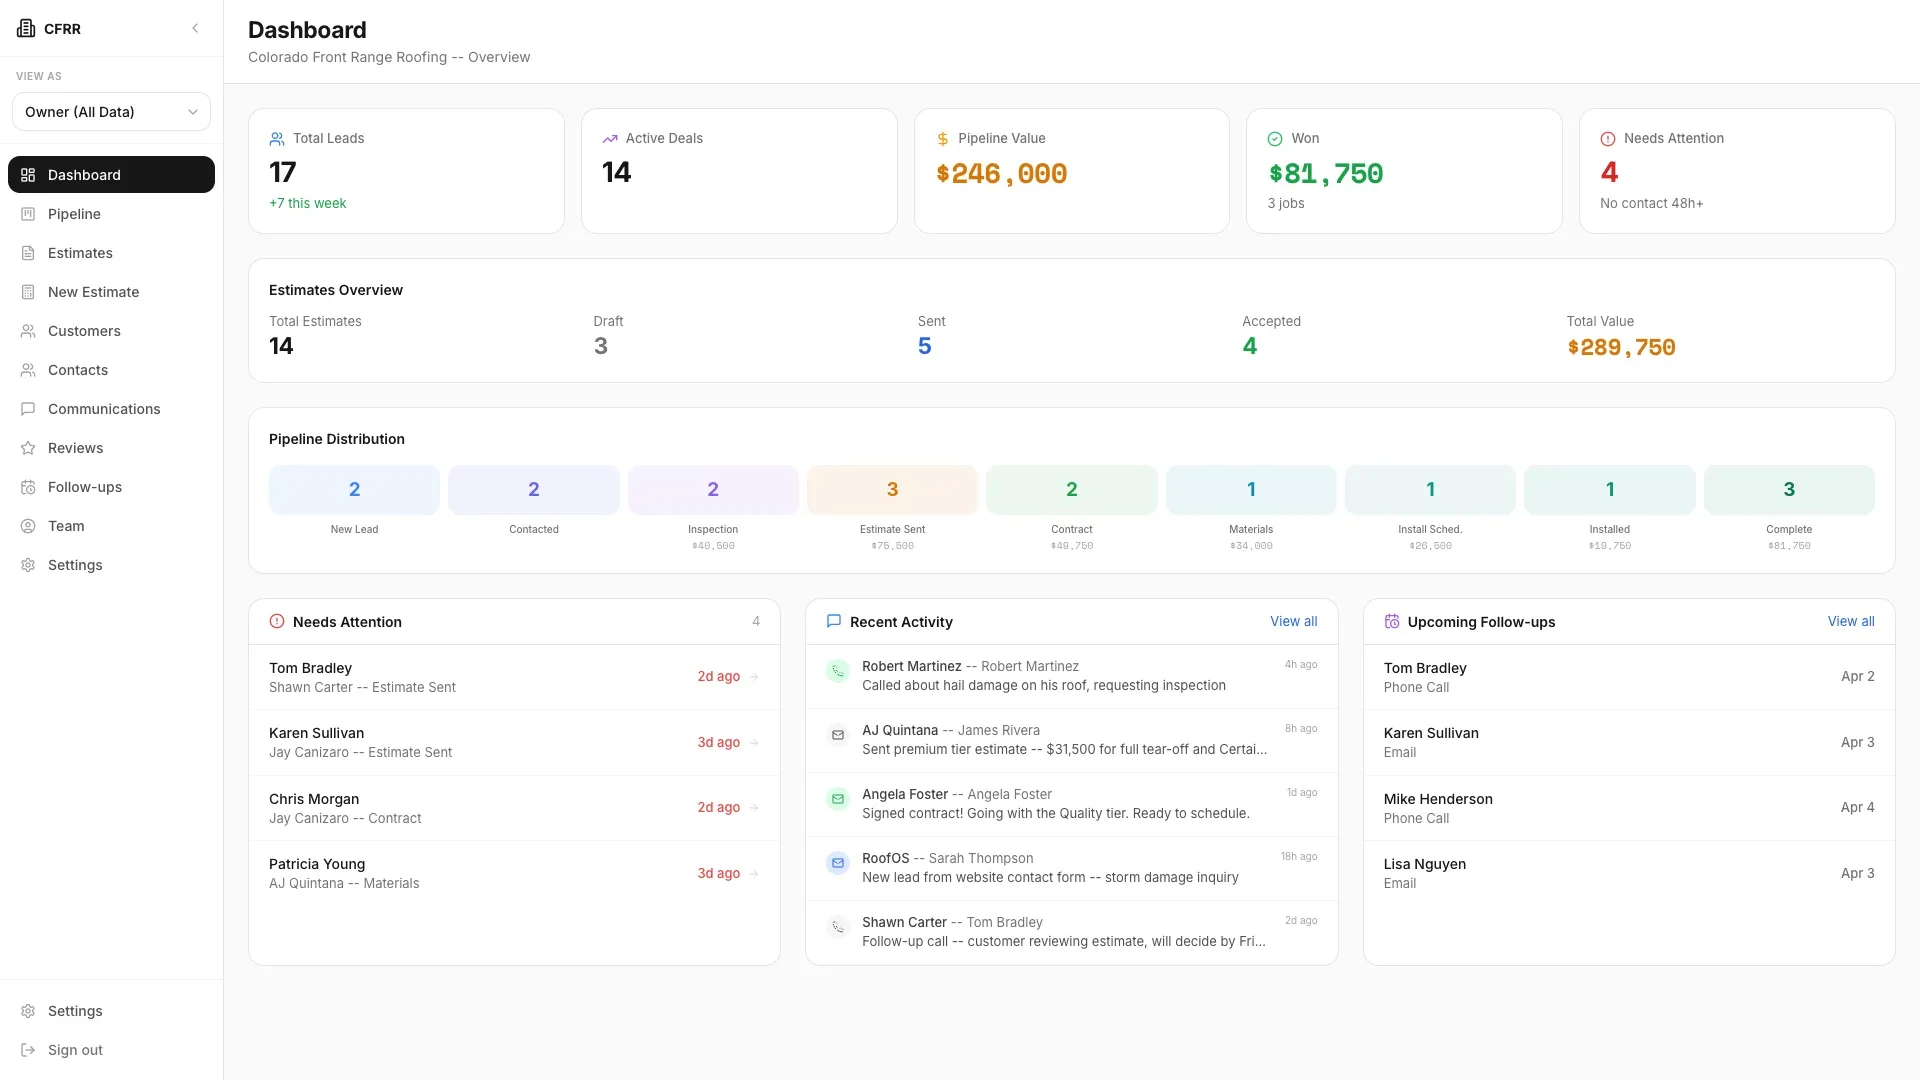Open the Pipeline section from the sidebar
The height and width of the screenshot is (1080, 1920).
click(x=73, y=213)
